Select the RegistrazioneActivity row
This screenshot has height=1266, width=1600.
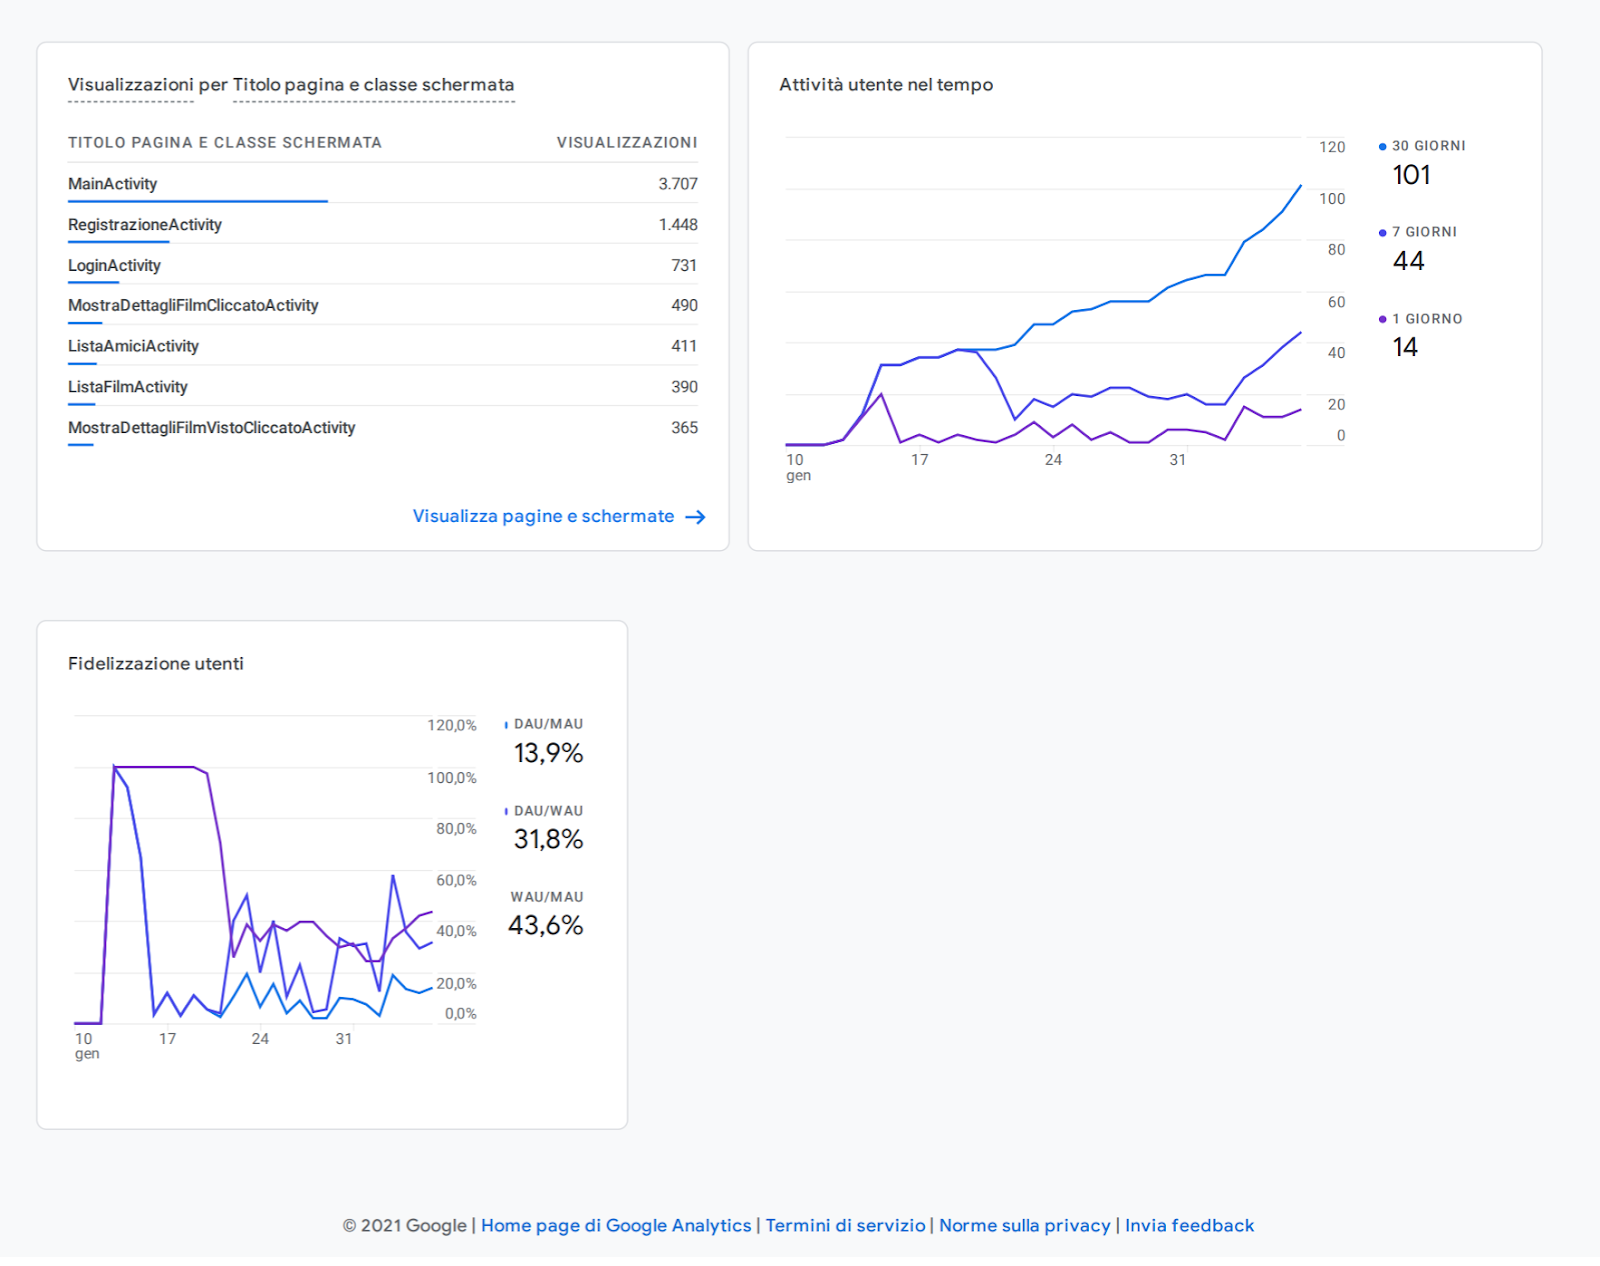point(382,225)
